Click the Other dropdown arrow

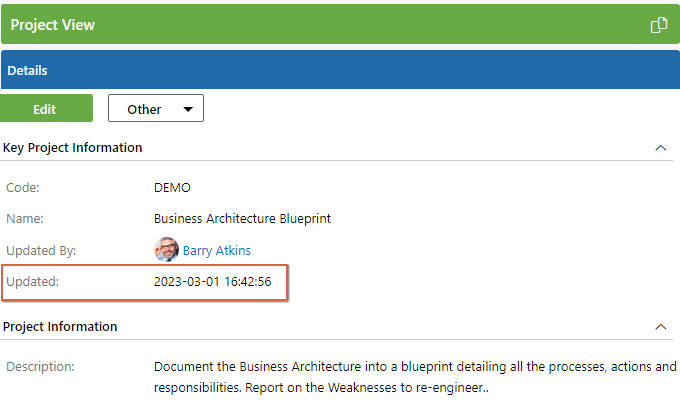coord(188,109)
